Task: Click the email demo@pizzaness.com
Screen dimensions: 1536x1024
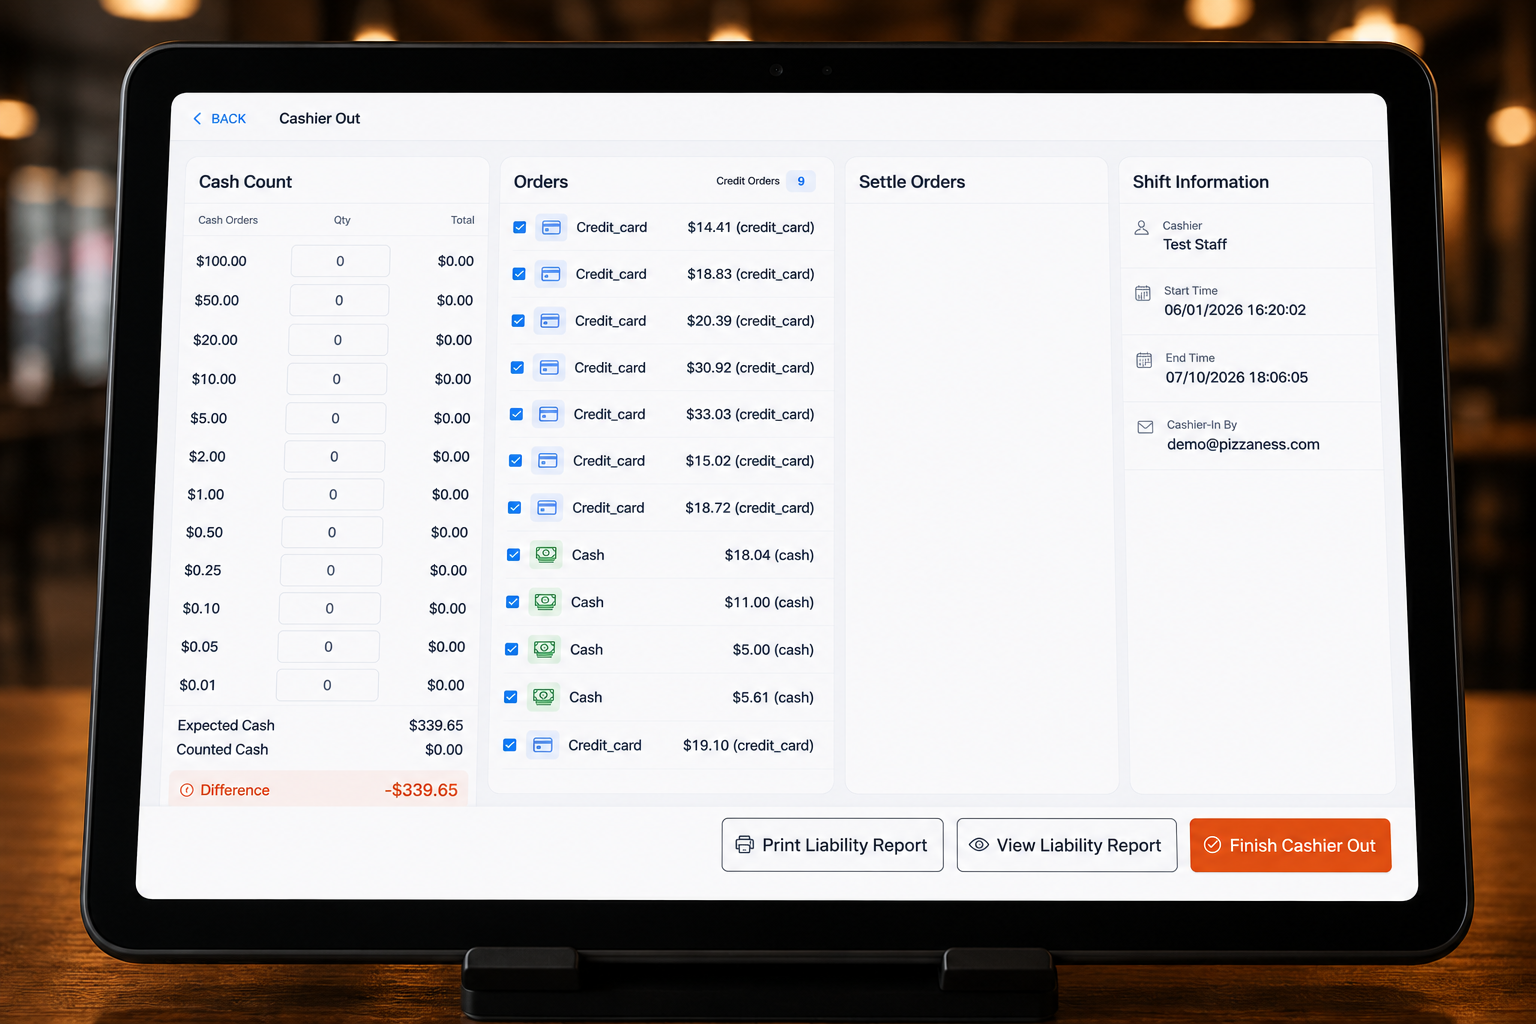Action: tap(1243, 445)
